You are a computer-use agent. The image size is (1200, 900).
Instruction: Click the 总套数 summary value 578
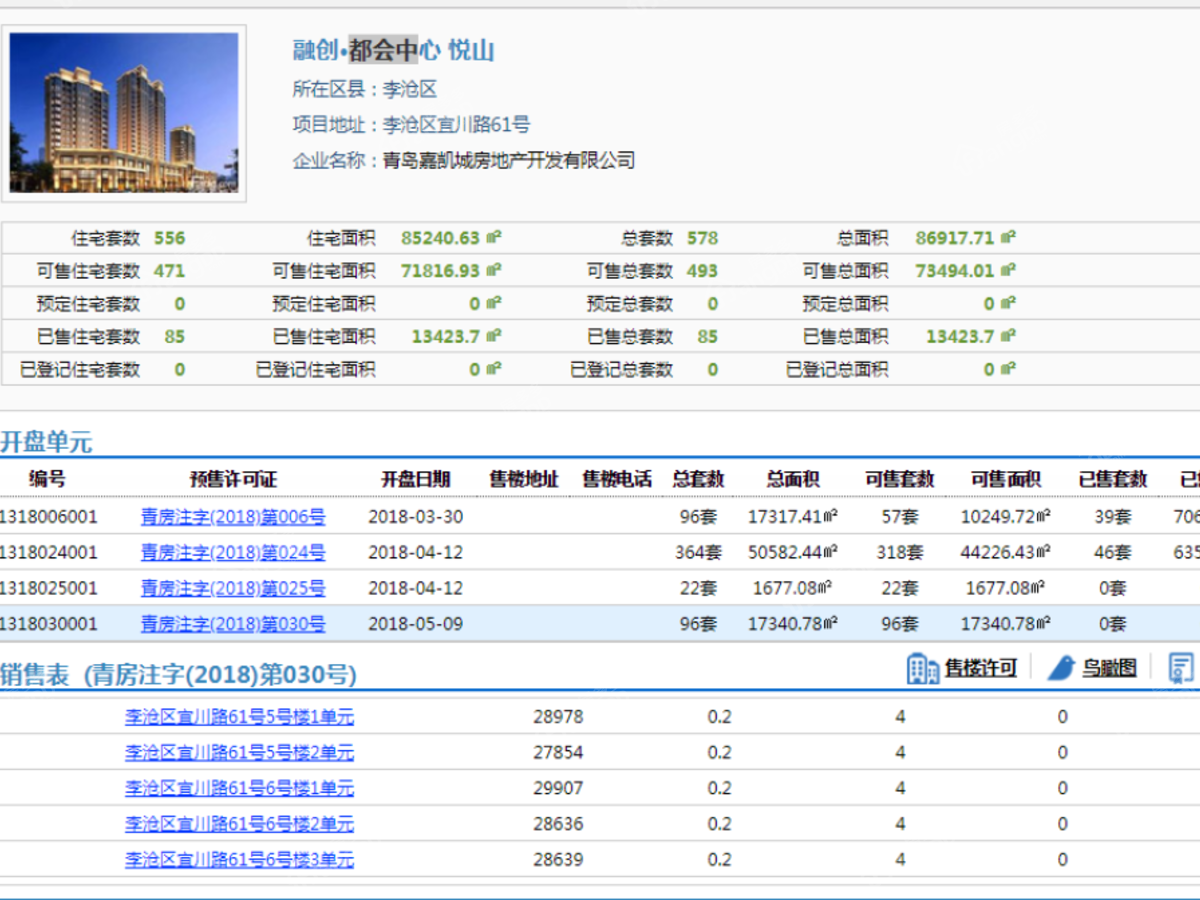tap(702, 238)
